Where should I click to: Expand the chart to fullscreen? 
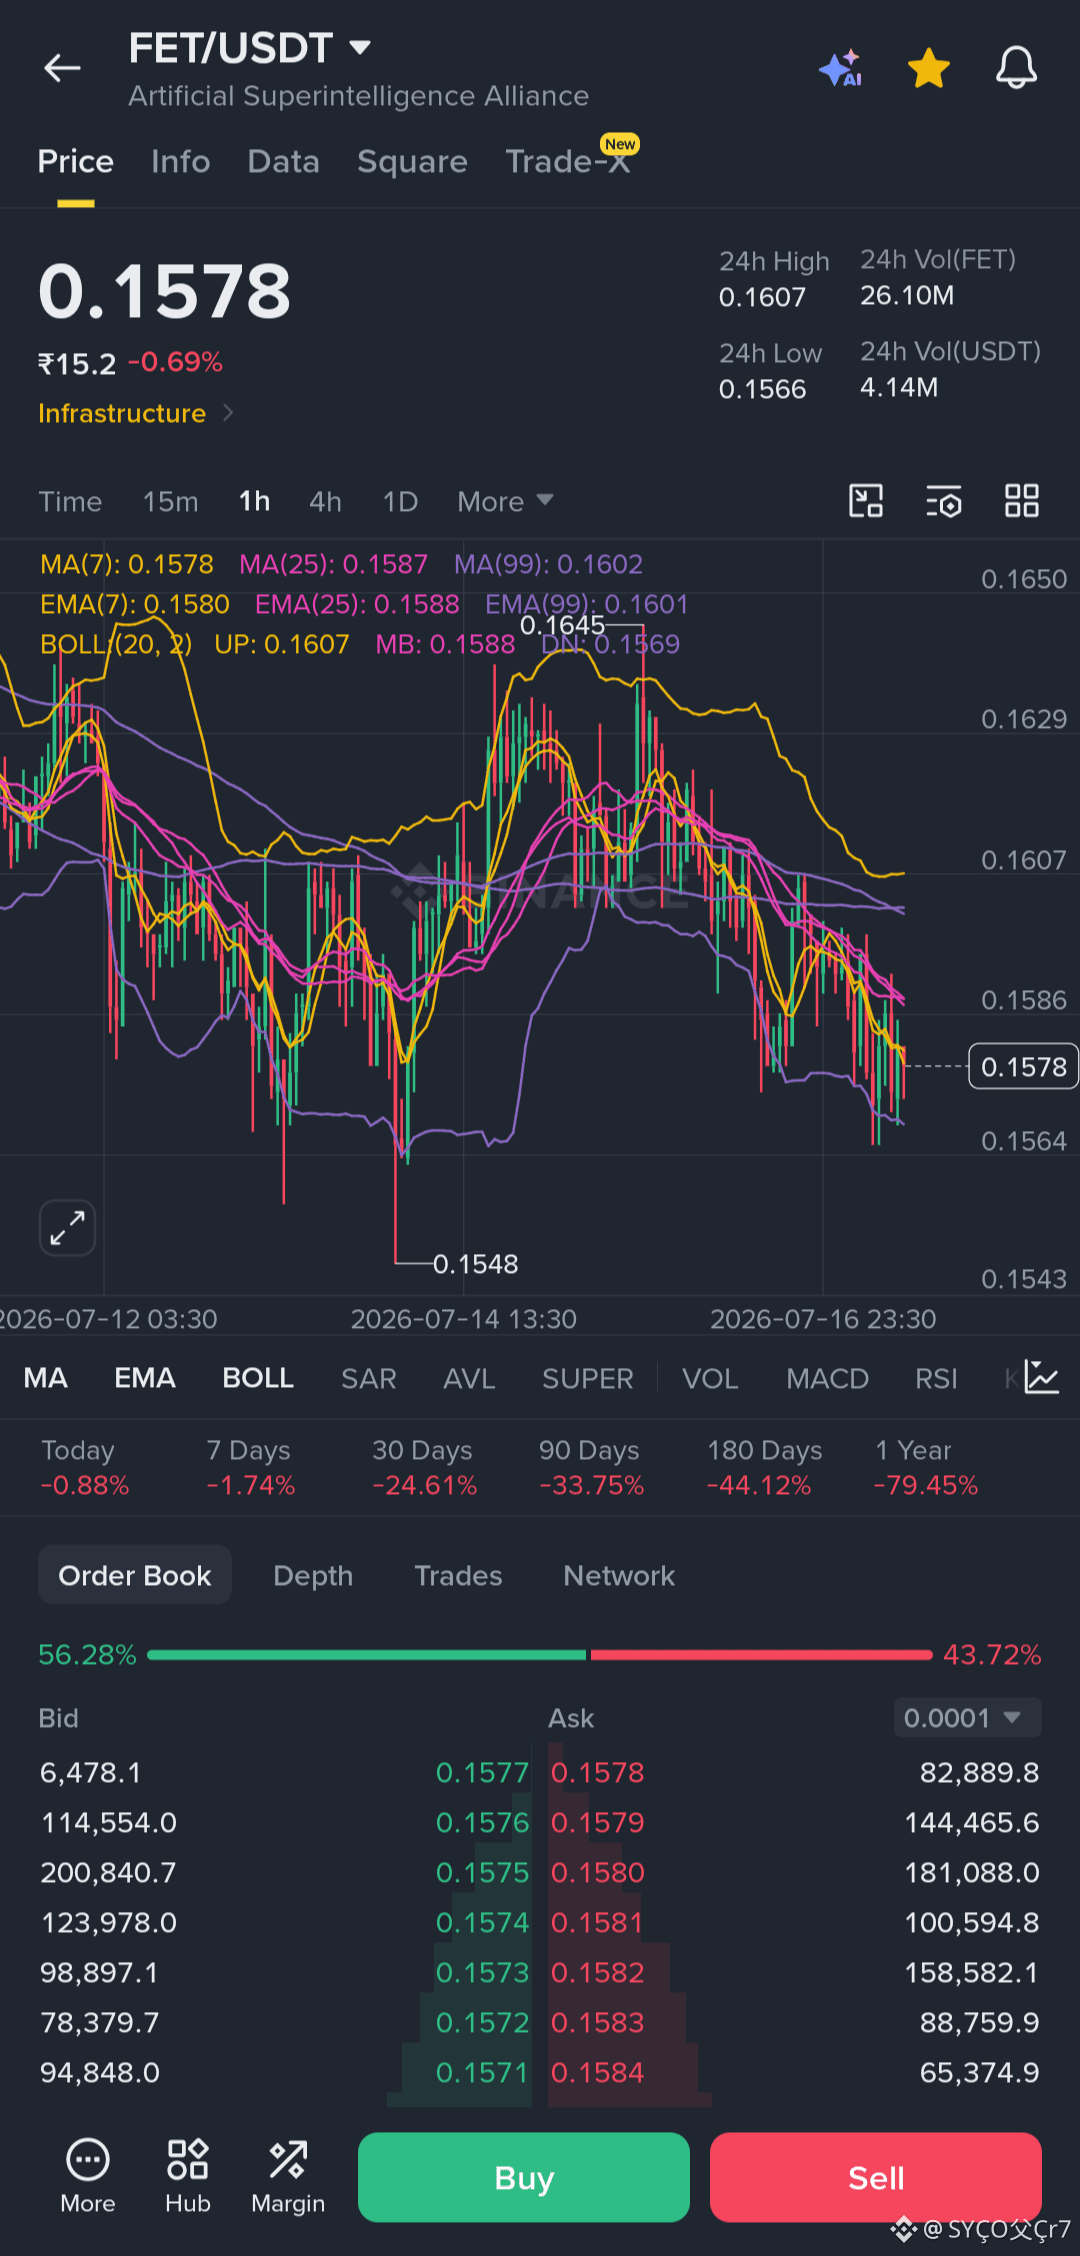click(x=67, y=1227)
